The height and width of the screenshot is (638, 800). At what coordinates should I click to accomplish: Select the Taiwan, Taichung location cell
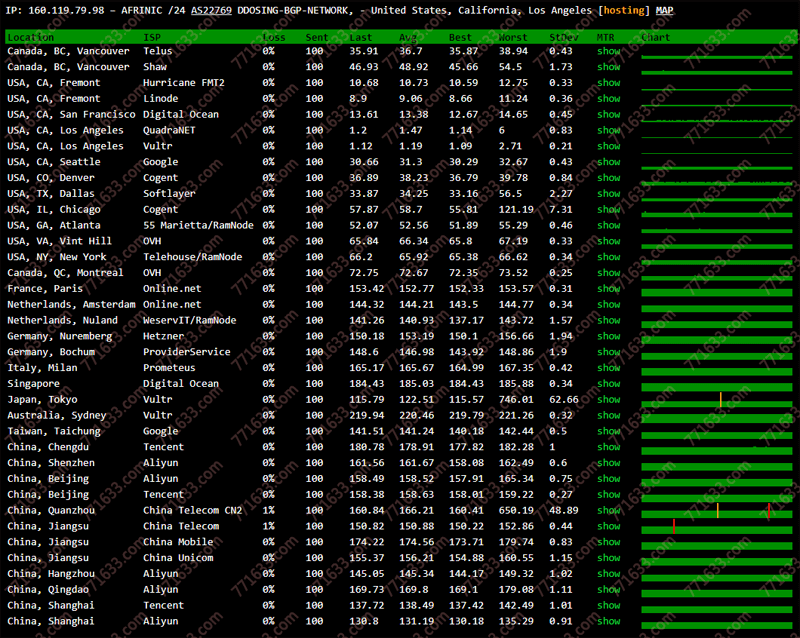point(54,431)
